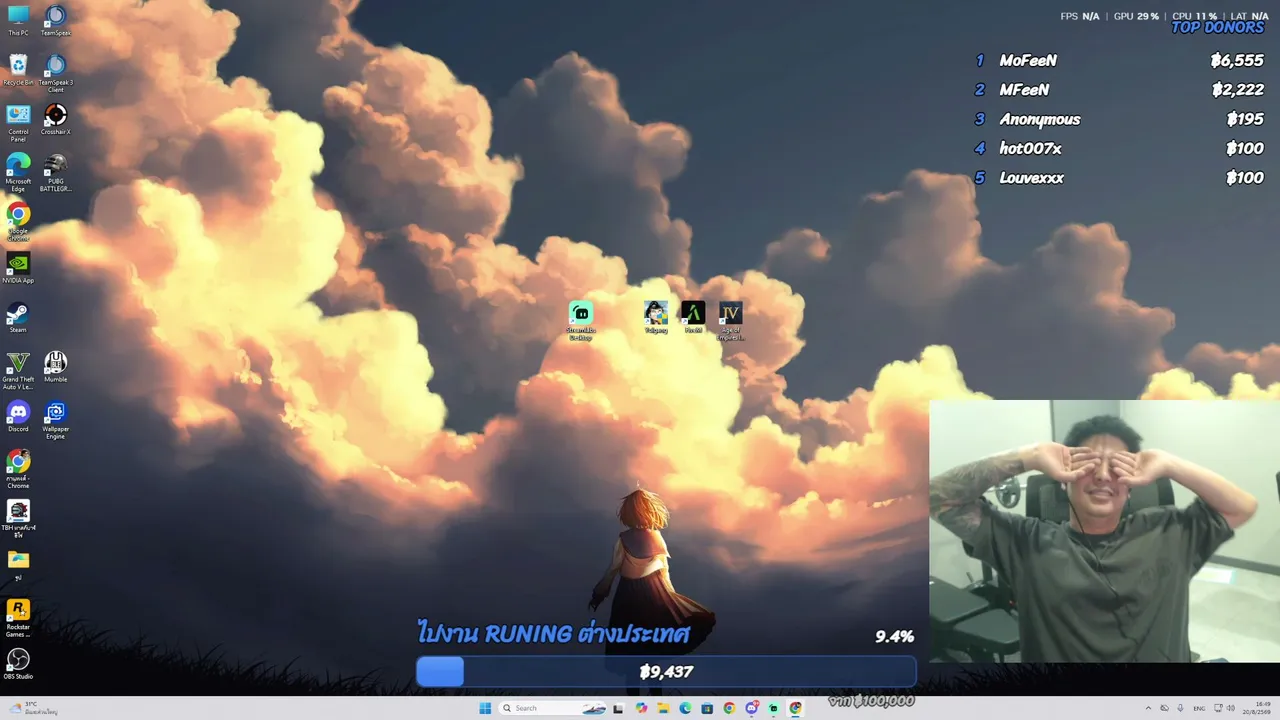Viewport: 1280px width, 720px height.
Task: Open Microsoft Edge in the taskbar
Action: click(x=685, y=708)
